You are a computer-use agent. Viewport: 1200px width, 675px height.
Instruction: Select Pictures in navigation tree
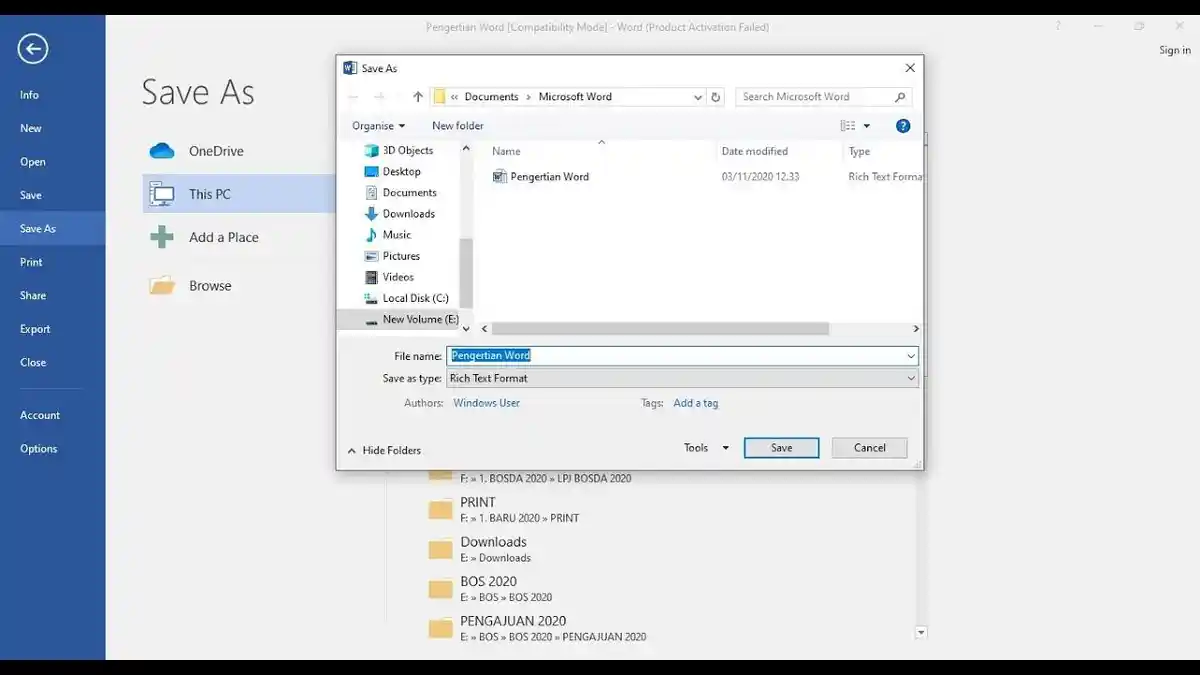tap(392, 256)
